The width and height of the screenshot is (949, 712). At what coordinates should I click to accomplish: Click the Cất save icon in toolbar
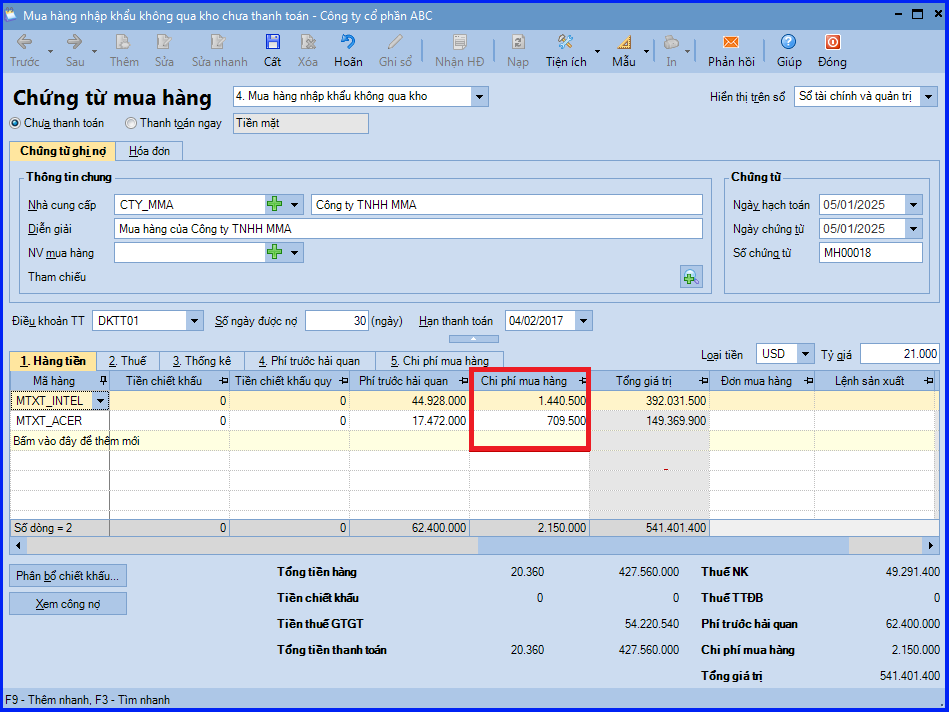[272, 42]
